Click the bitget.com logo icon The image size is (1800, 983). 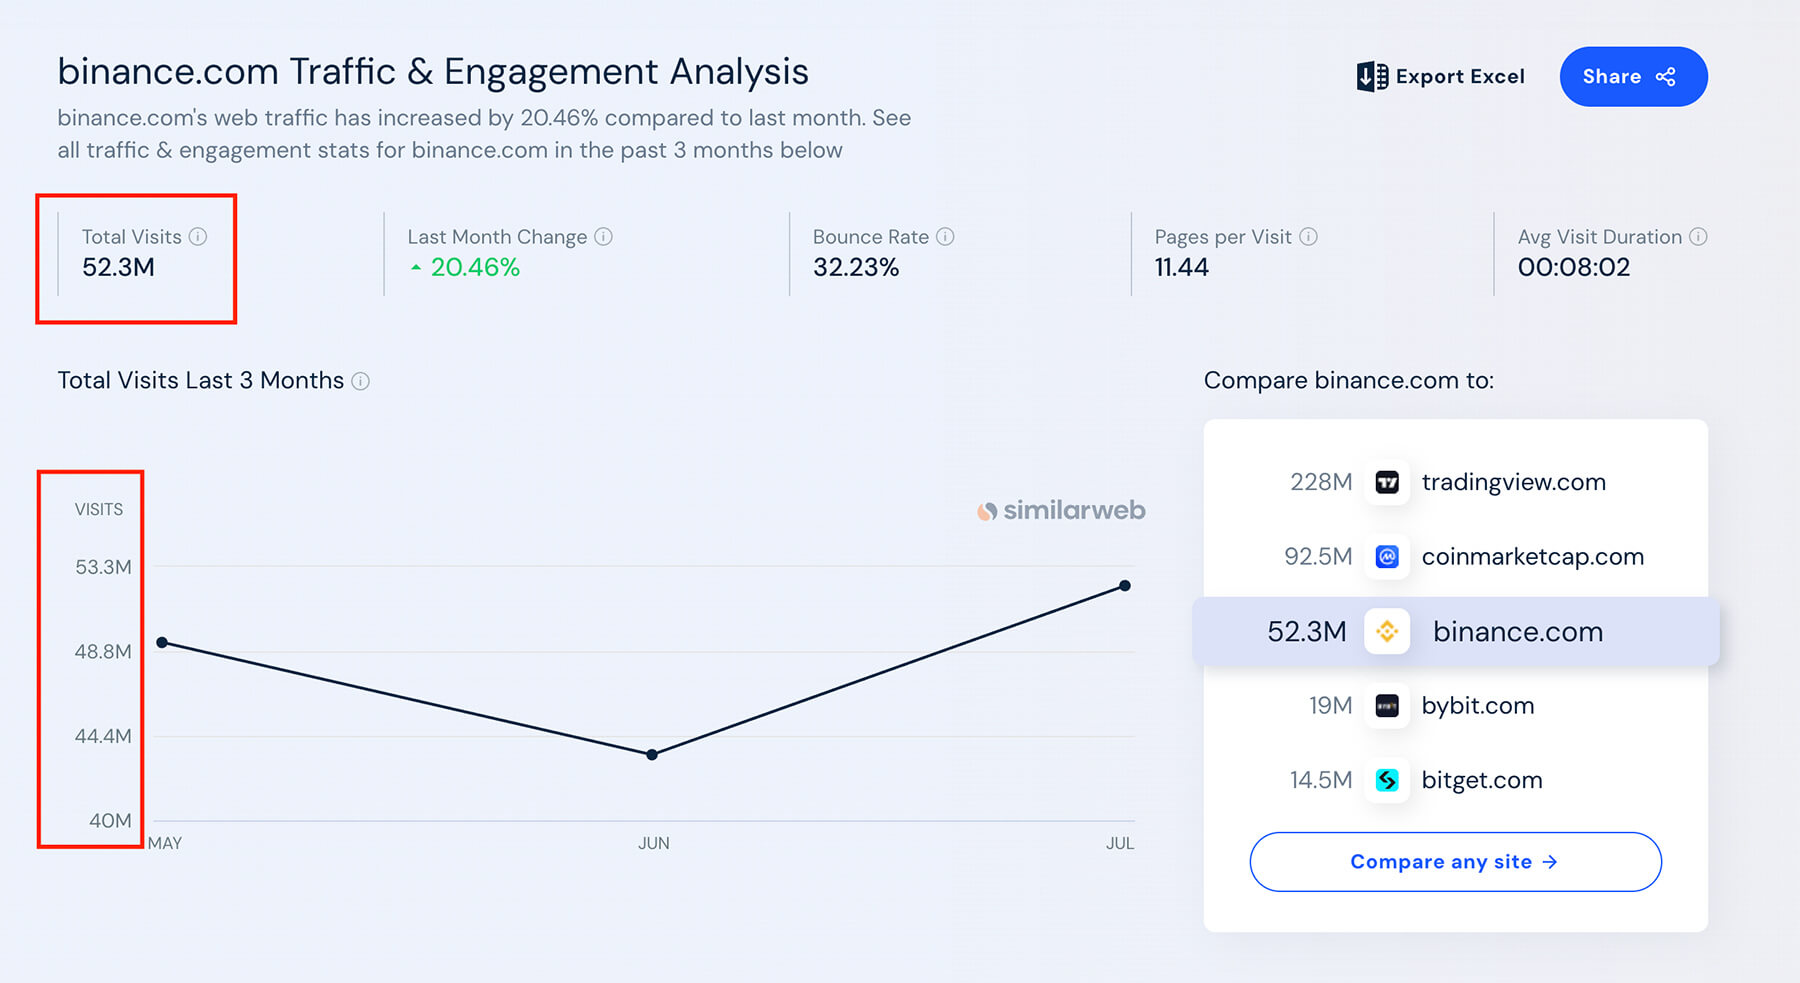pos(1387,780)
